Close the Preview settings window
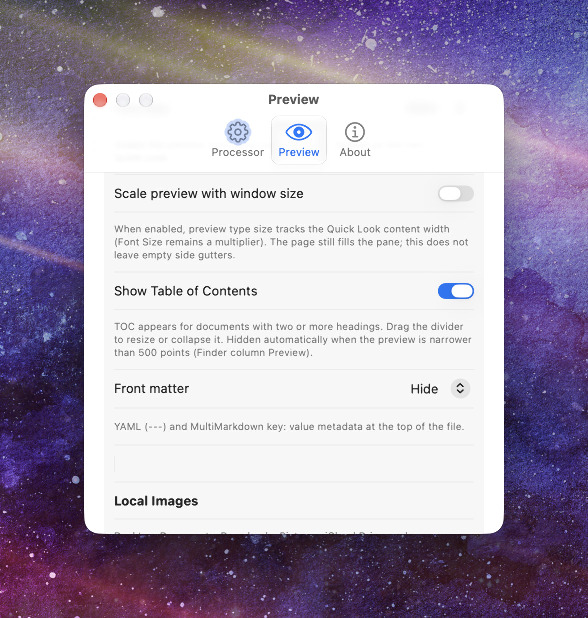The image size is (588, 618). [x=100, y=100]
